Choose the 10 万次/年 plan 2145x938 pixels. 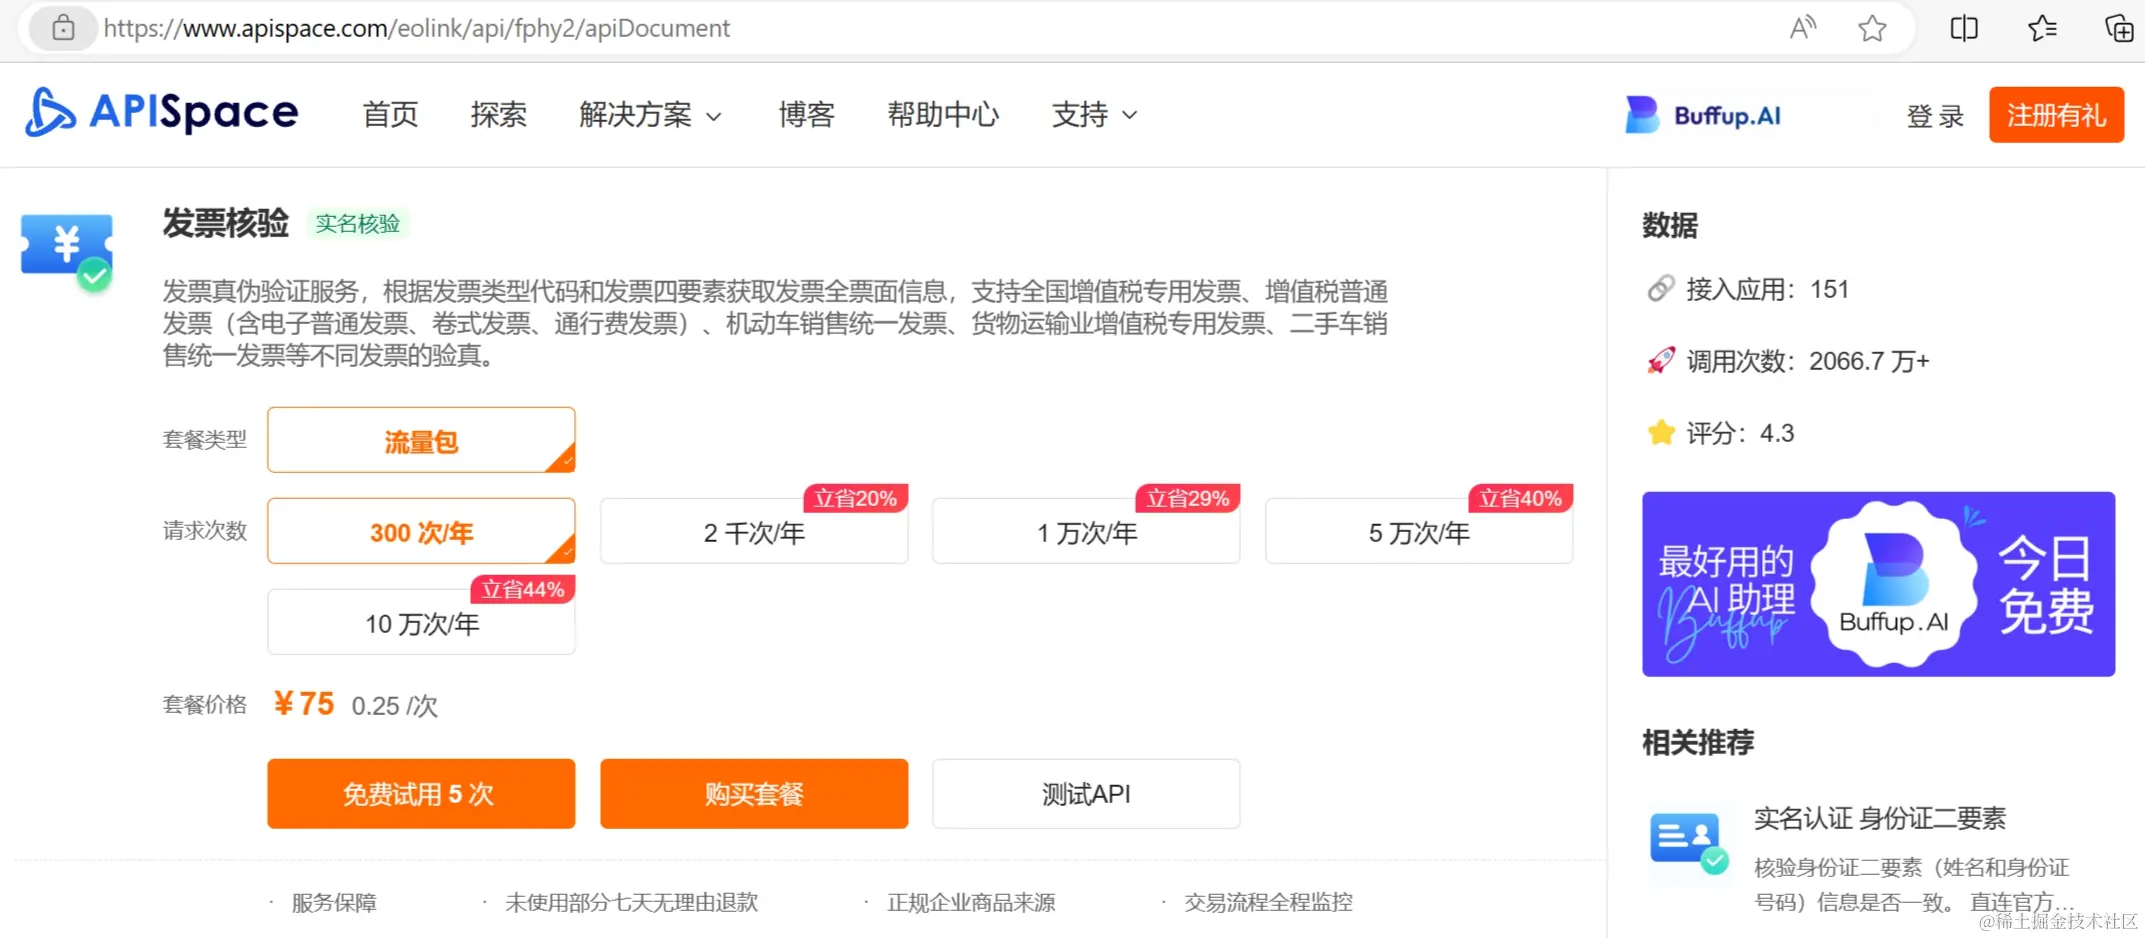[x=421, y=623]
